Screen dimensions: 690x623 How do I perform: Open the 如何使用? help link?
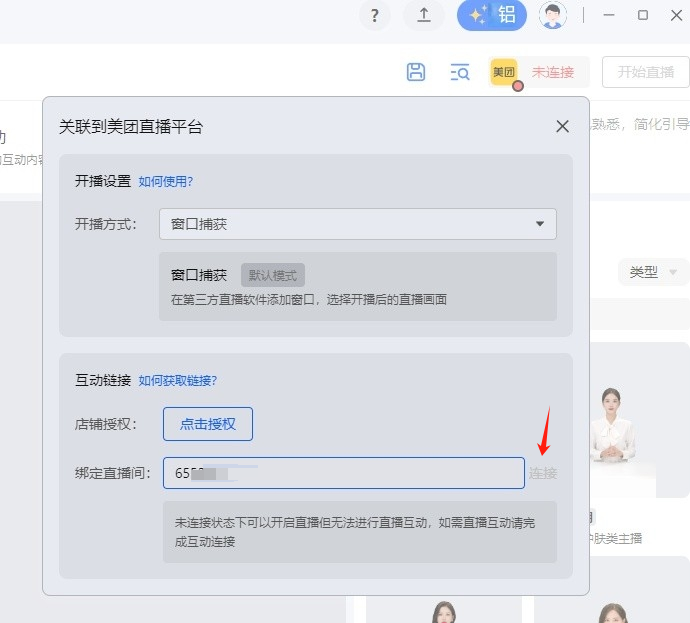point(165,181)
